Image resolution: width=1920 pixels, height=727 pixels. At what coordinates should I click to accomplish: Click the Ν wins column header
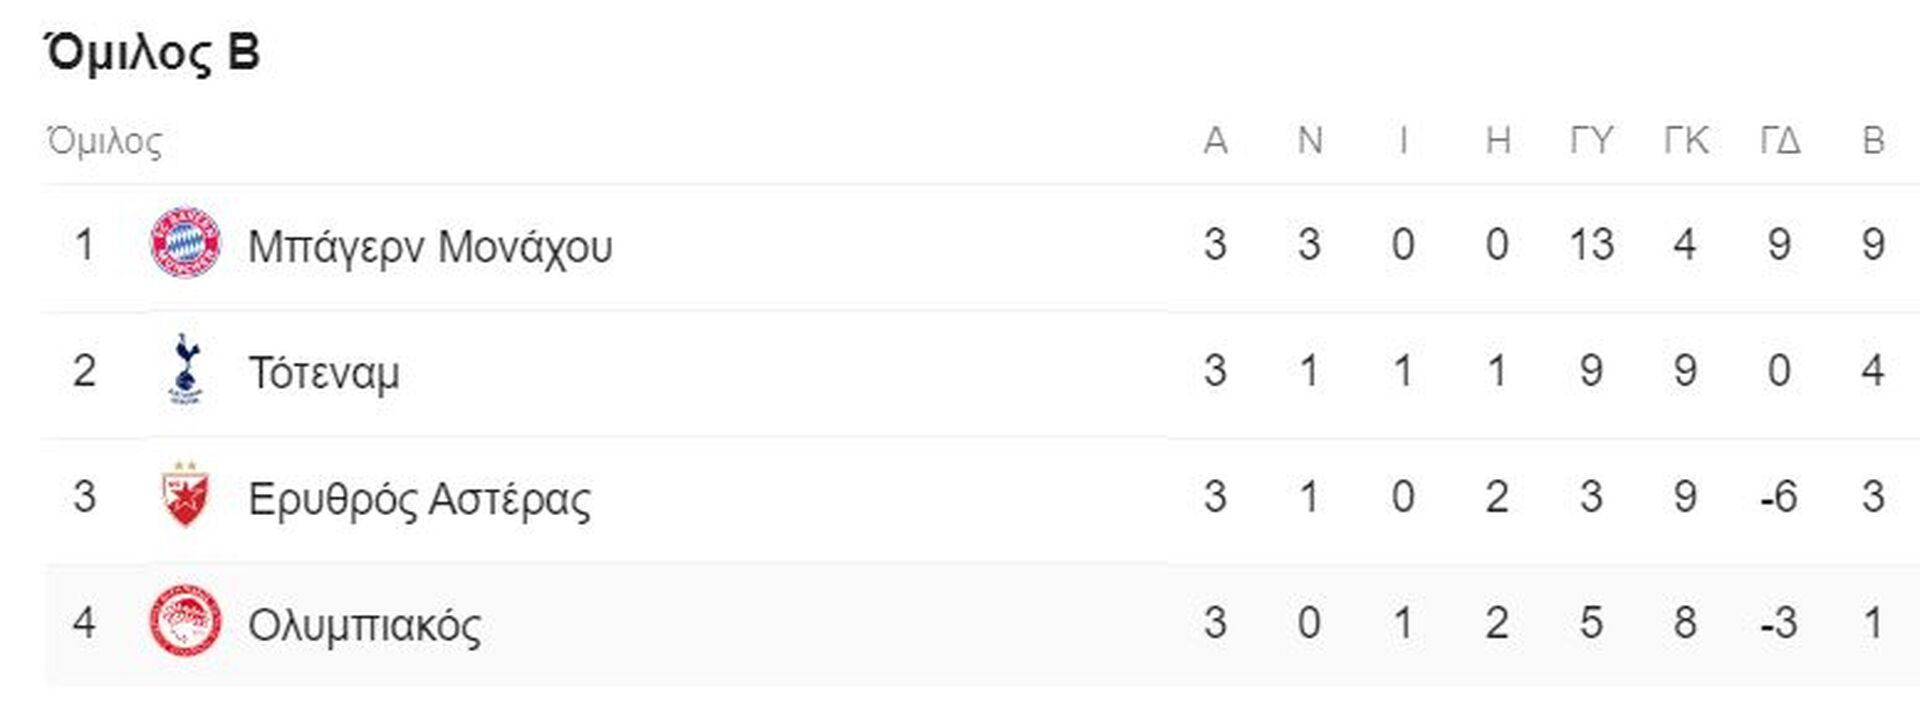[1310, 141]
